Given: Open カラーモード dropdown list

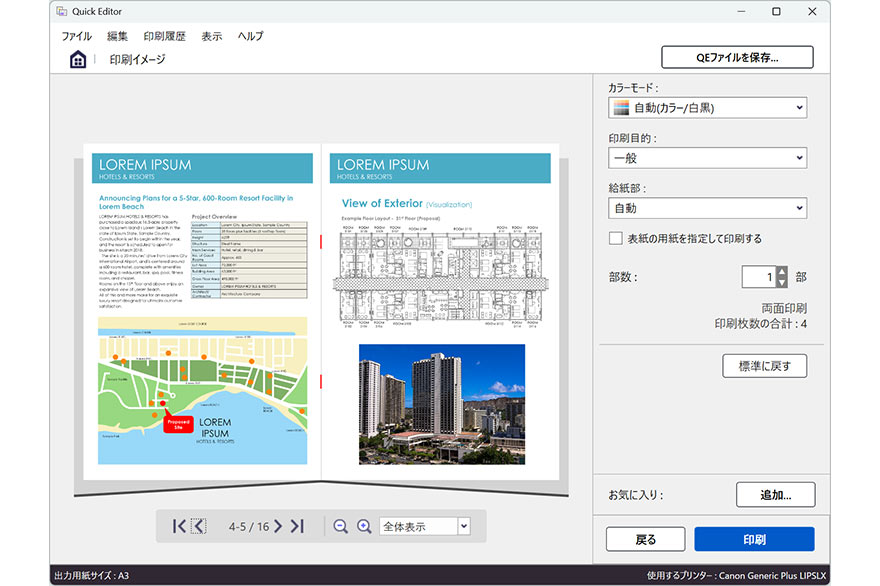Looking at the screenshot, I should (708, 108).
